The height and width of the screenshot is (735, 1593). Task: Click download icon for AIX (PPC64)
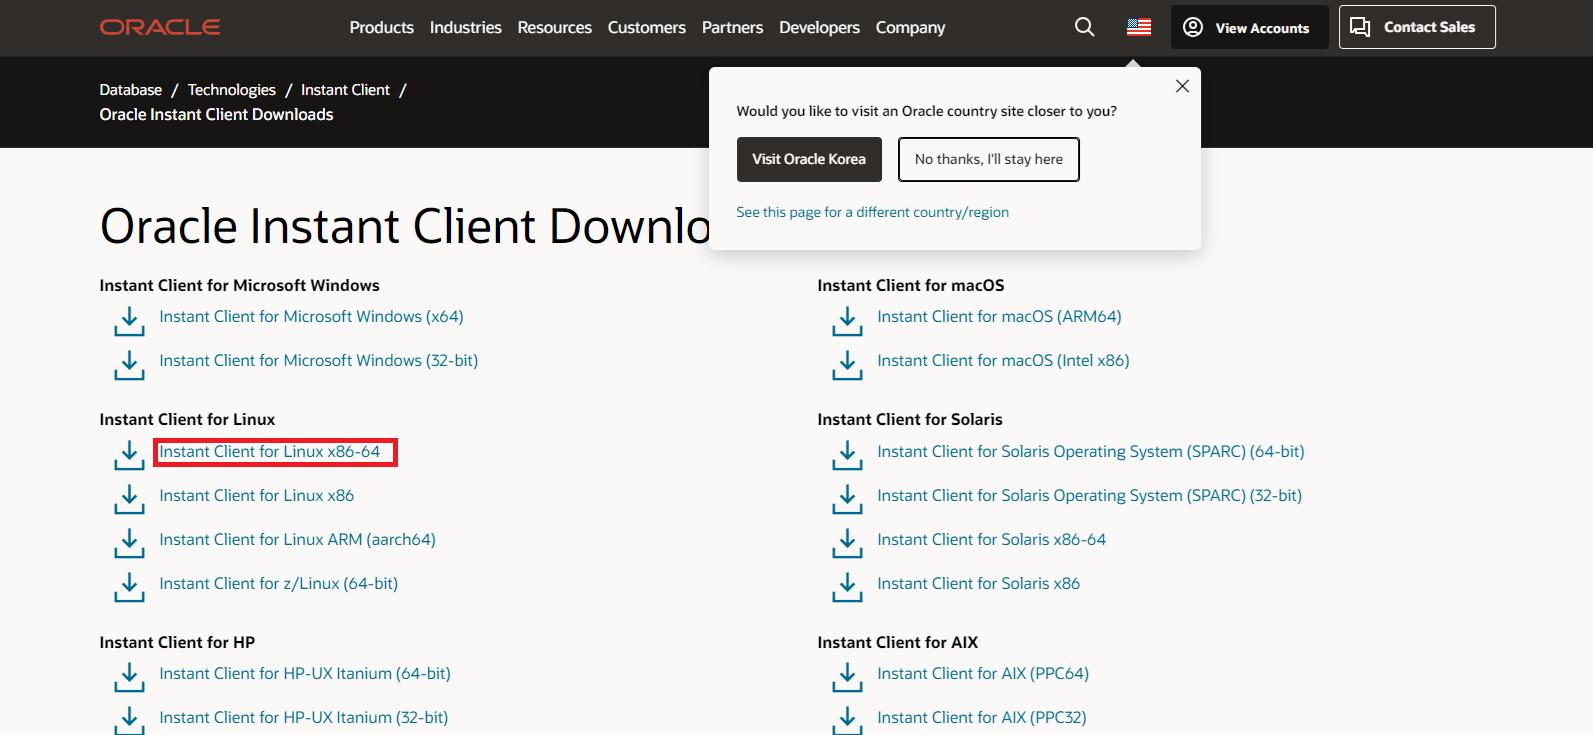point(847,677)
